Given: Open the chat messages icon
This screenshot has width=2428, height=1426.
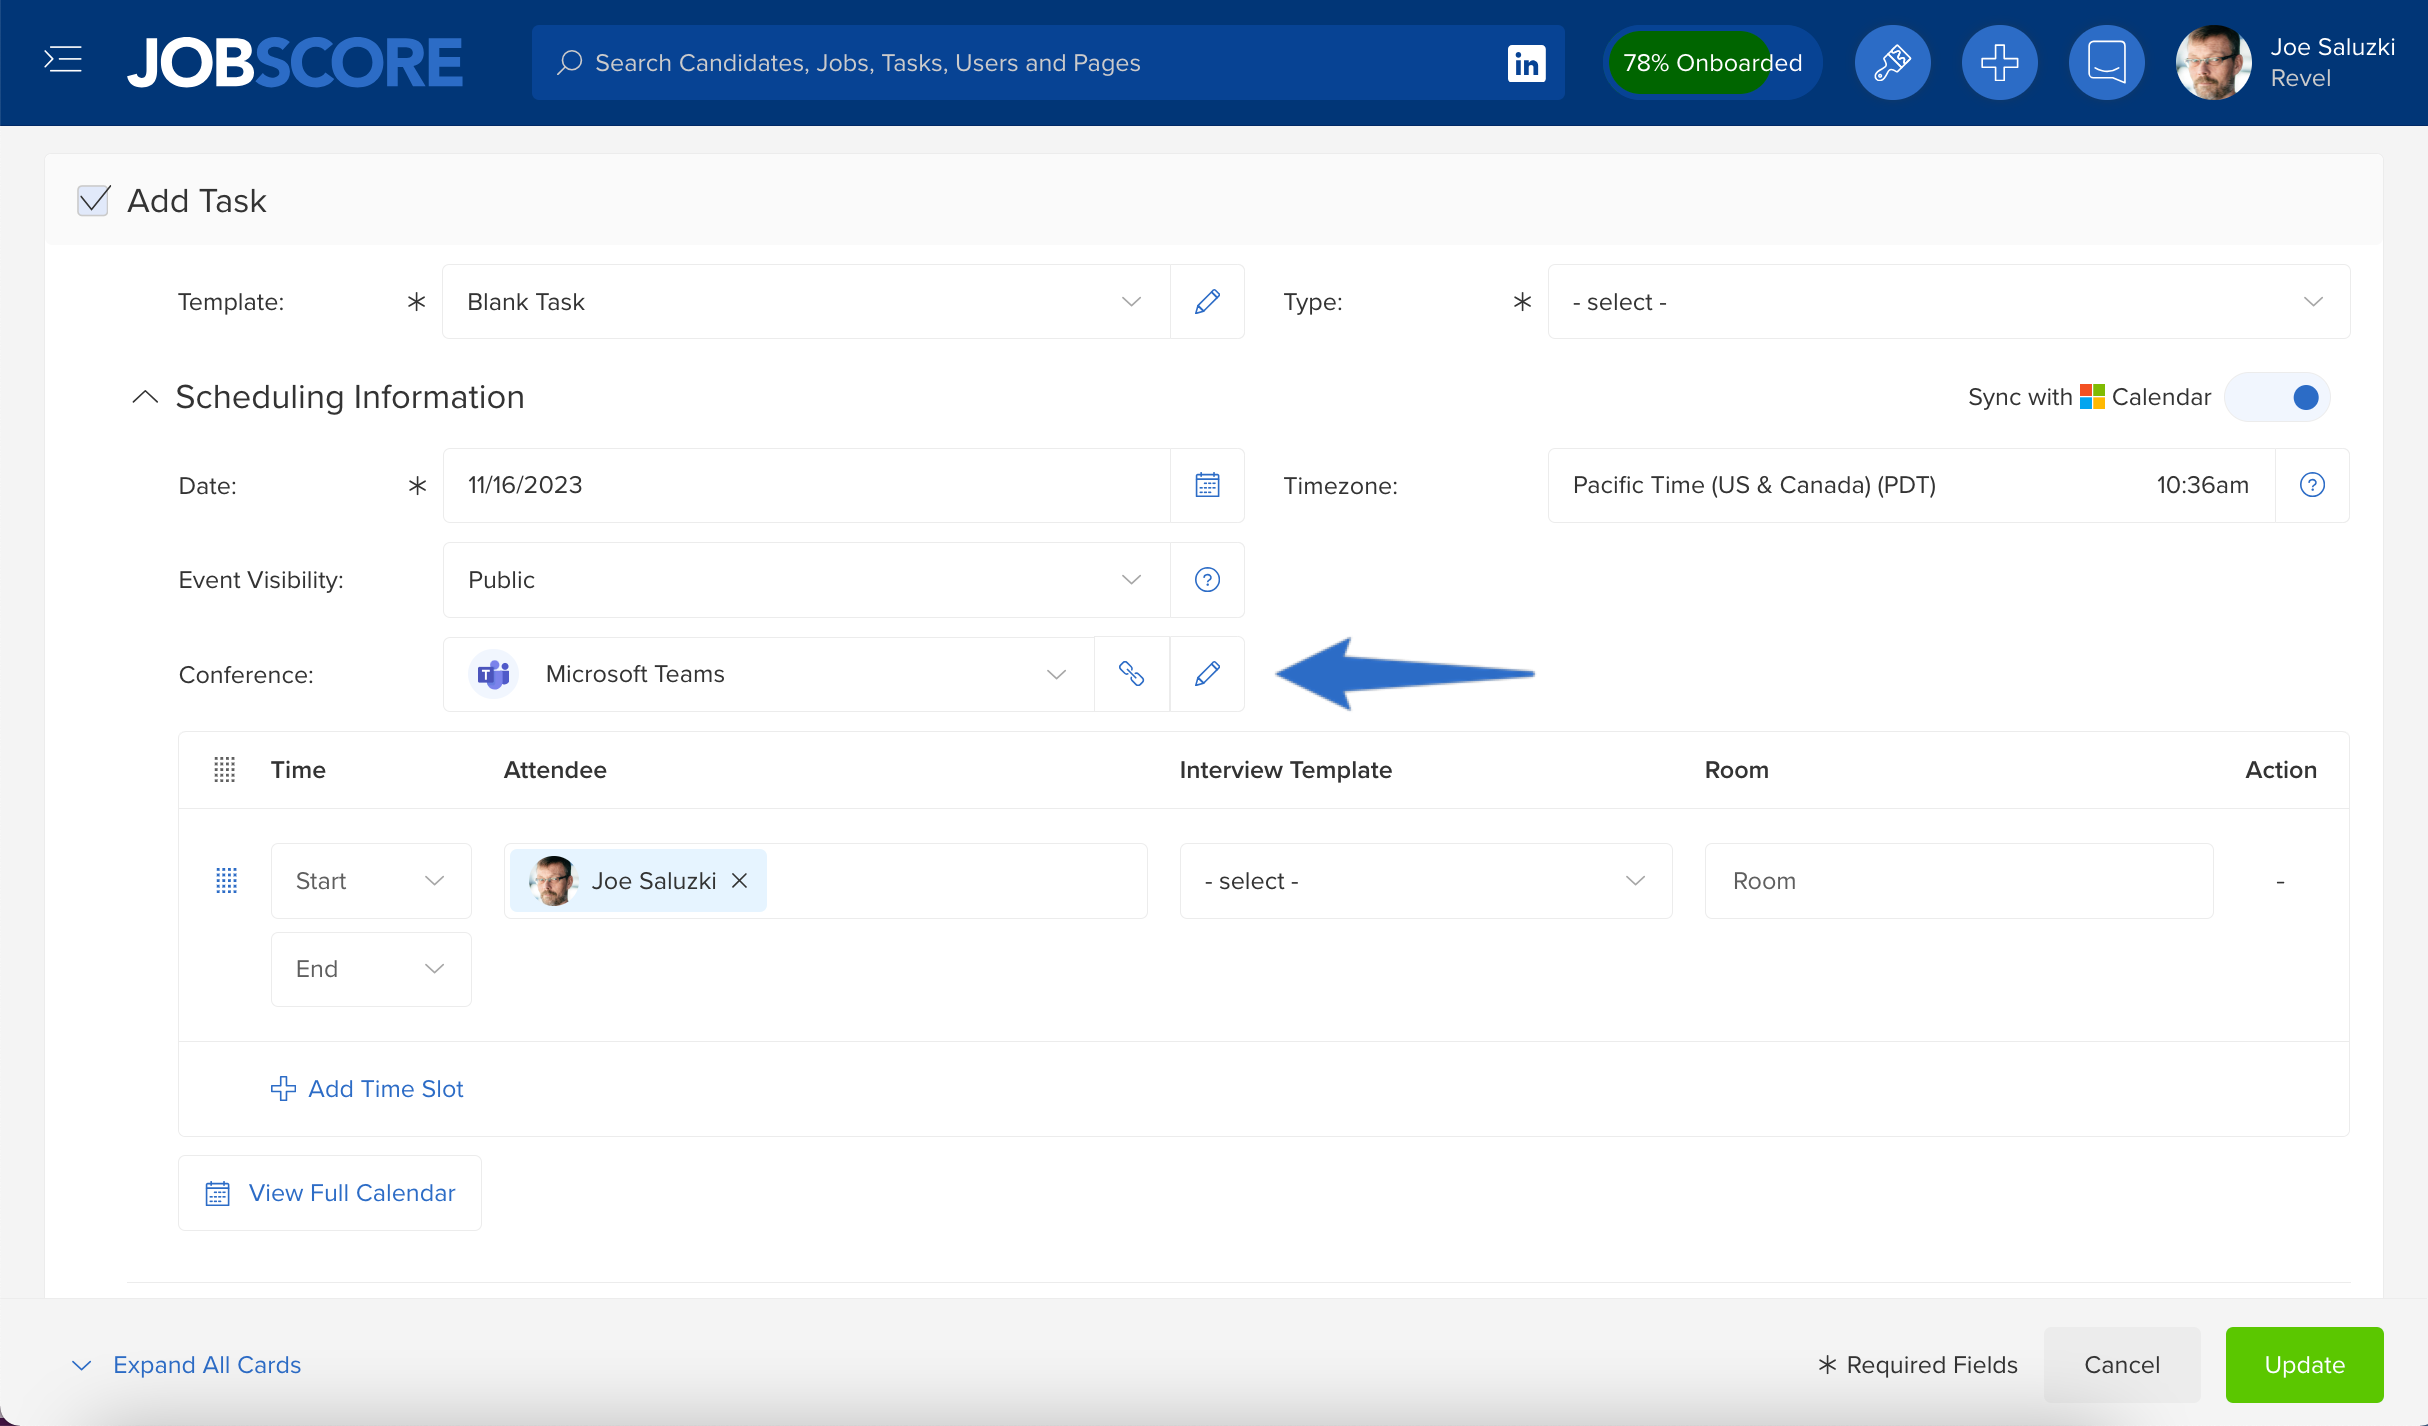Looking at the screenshot, I should click(x=2106, y=62).
